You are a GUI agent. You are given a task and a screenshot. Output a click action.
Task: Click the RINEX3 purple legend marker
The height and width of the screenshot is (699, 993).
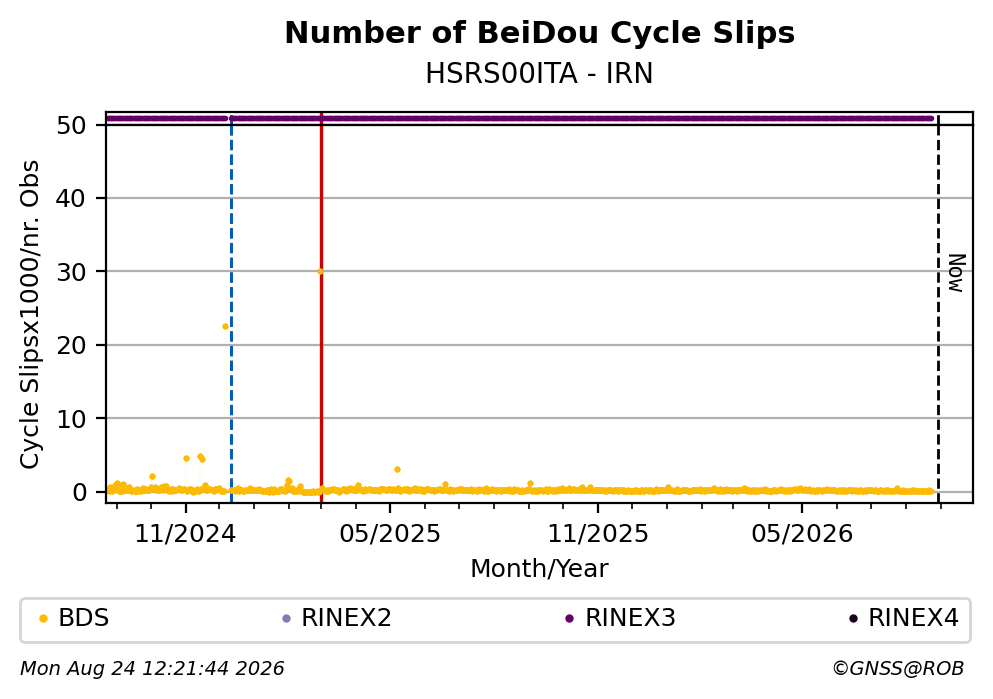point(569,619)
